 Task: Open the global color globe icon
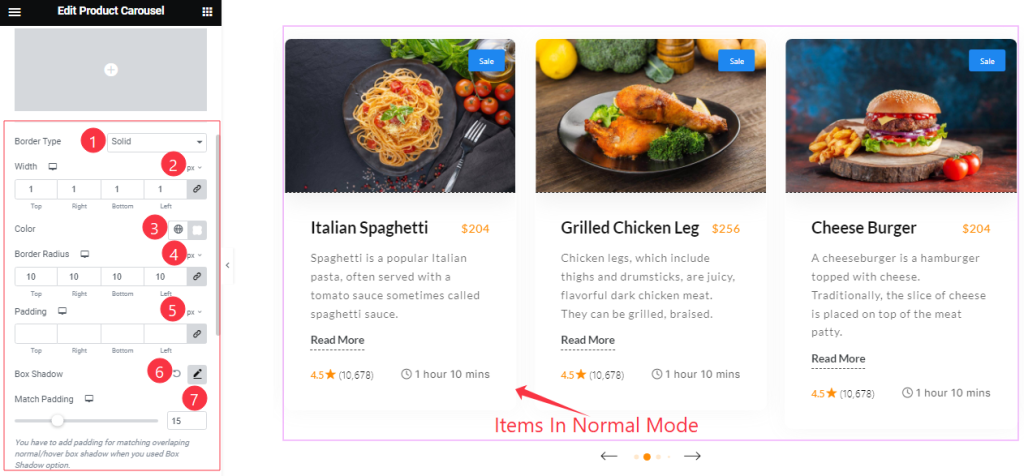point(178,229)
